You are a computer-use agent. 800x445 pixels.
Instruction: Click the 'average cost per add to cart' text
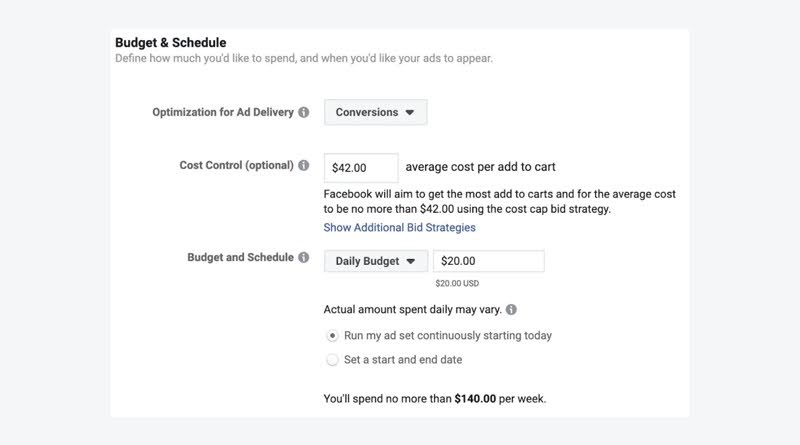(x=480, y=167)
